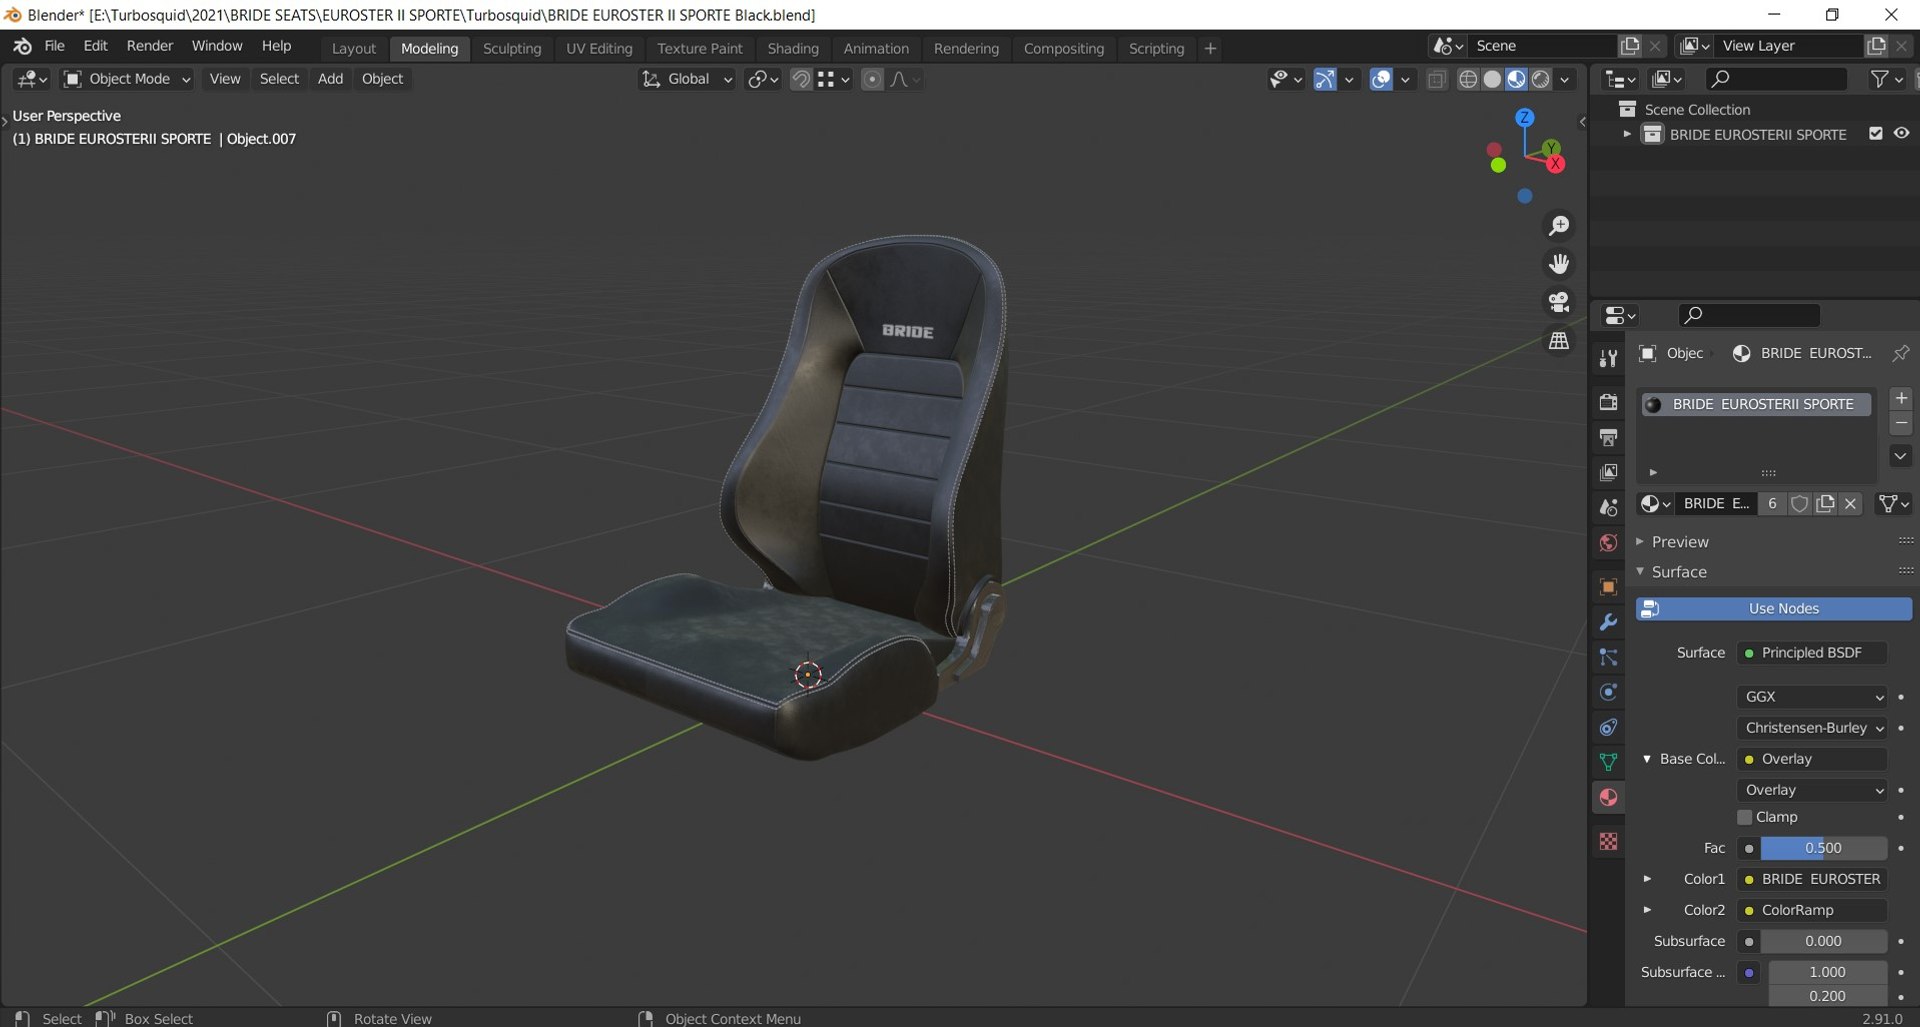Viewport: 1920px width, 1027px height.
Task: Toggle camera view with camera icon
Action: (x=1559, y=302)
